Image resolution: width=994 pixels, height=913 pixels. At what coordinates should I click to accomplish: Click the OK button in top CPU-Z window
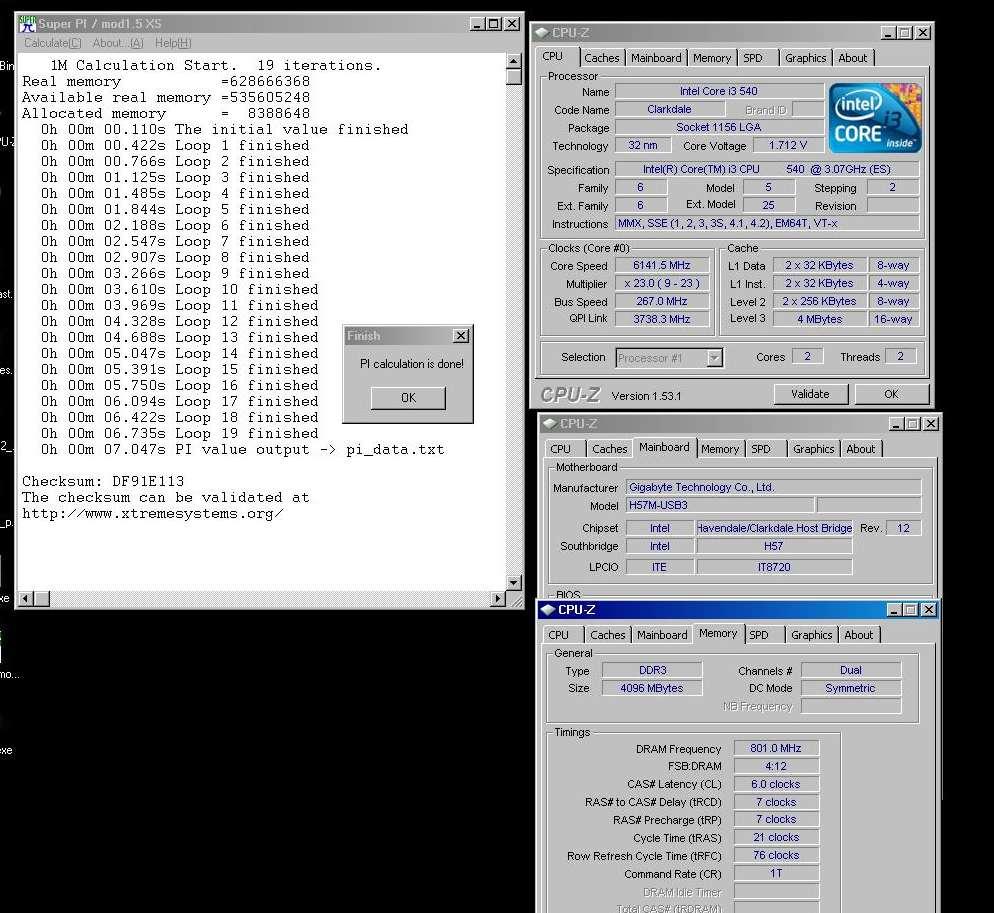point(891,394)
